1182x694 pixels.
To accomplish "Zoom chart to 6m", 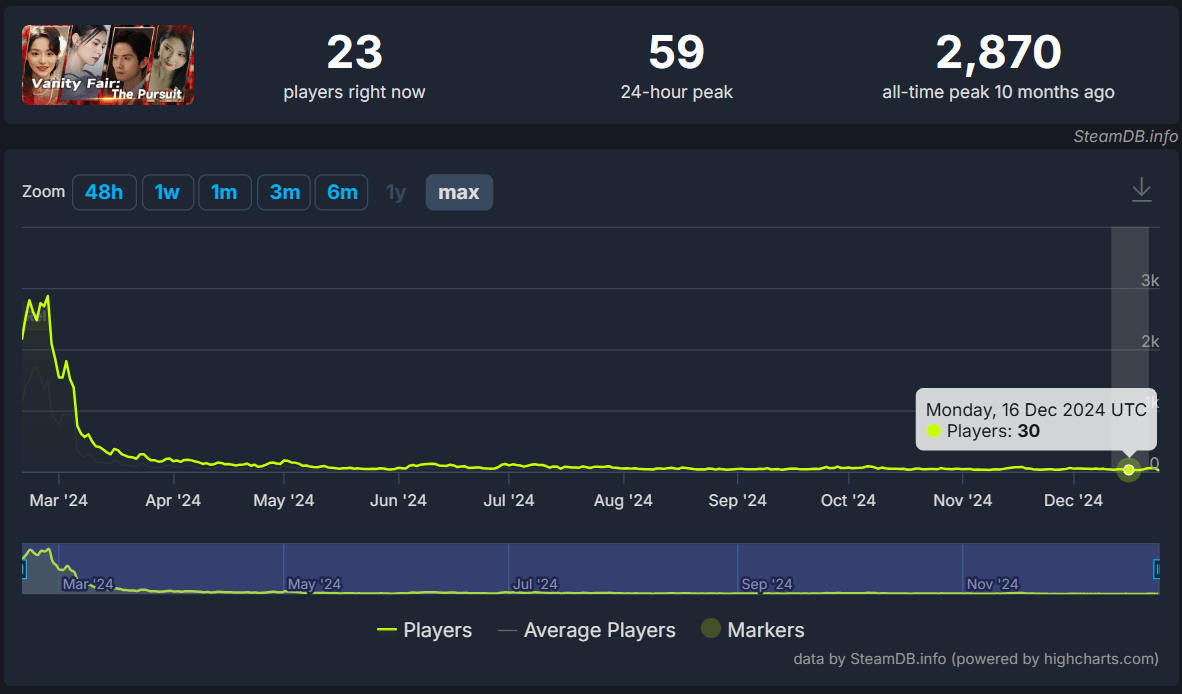I will (341, 192).
